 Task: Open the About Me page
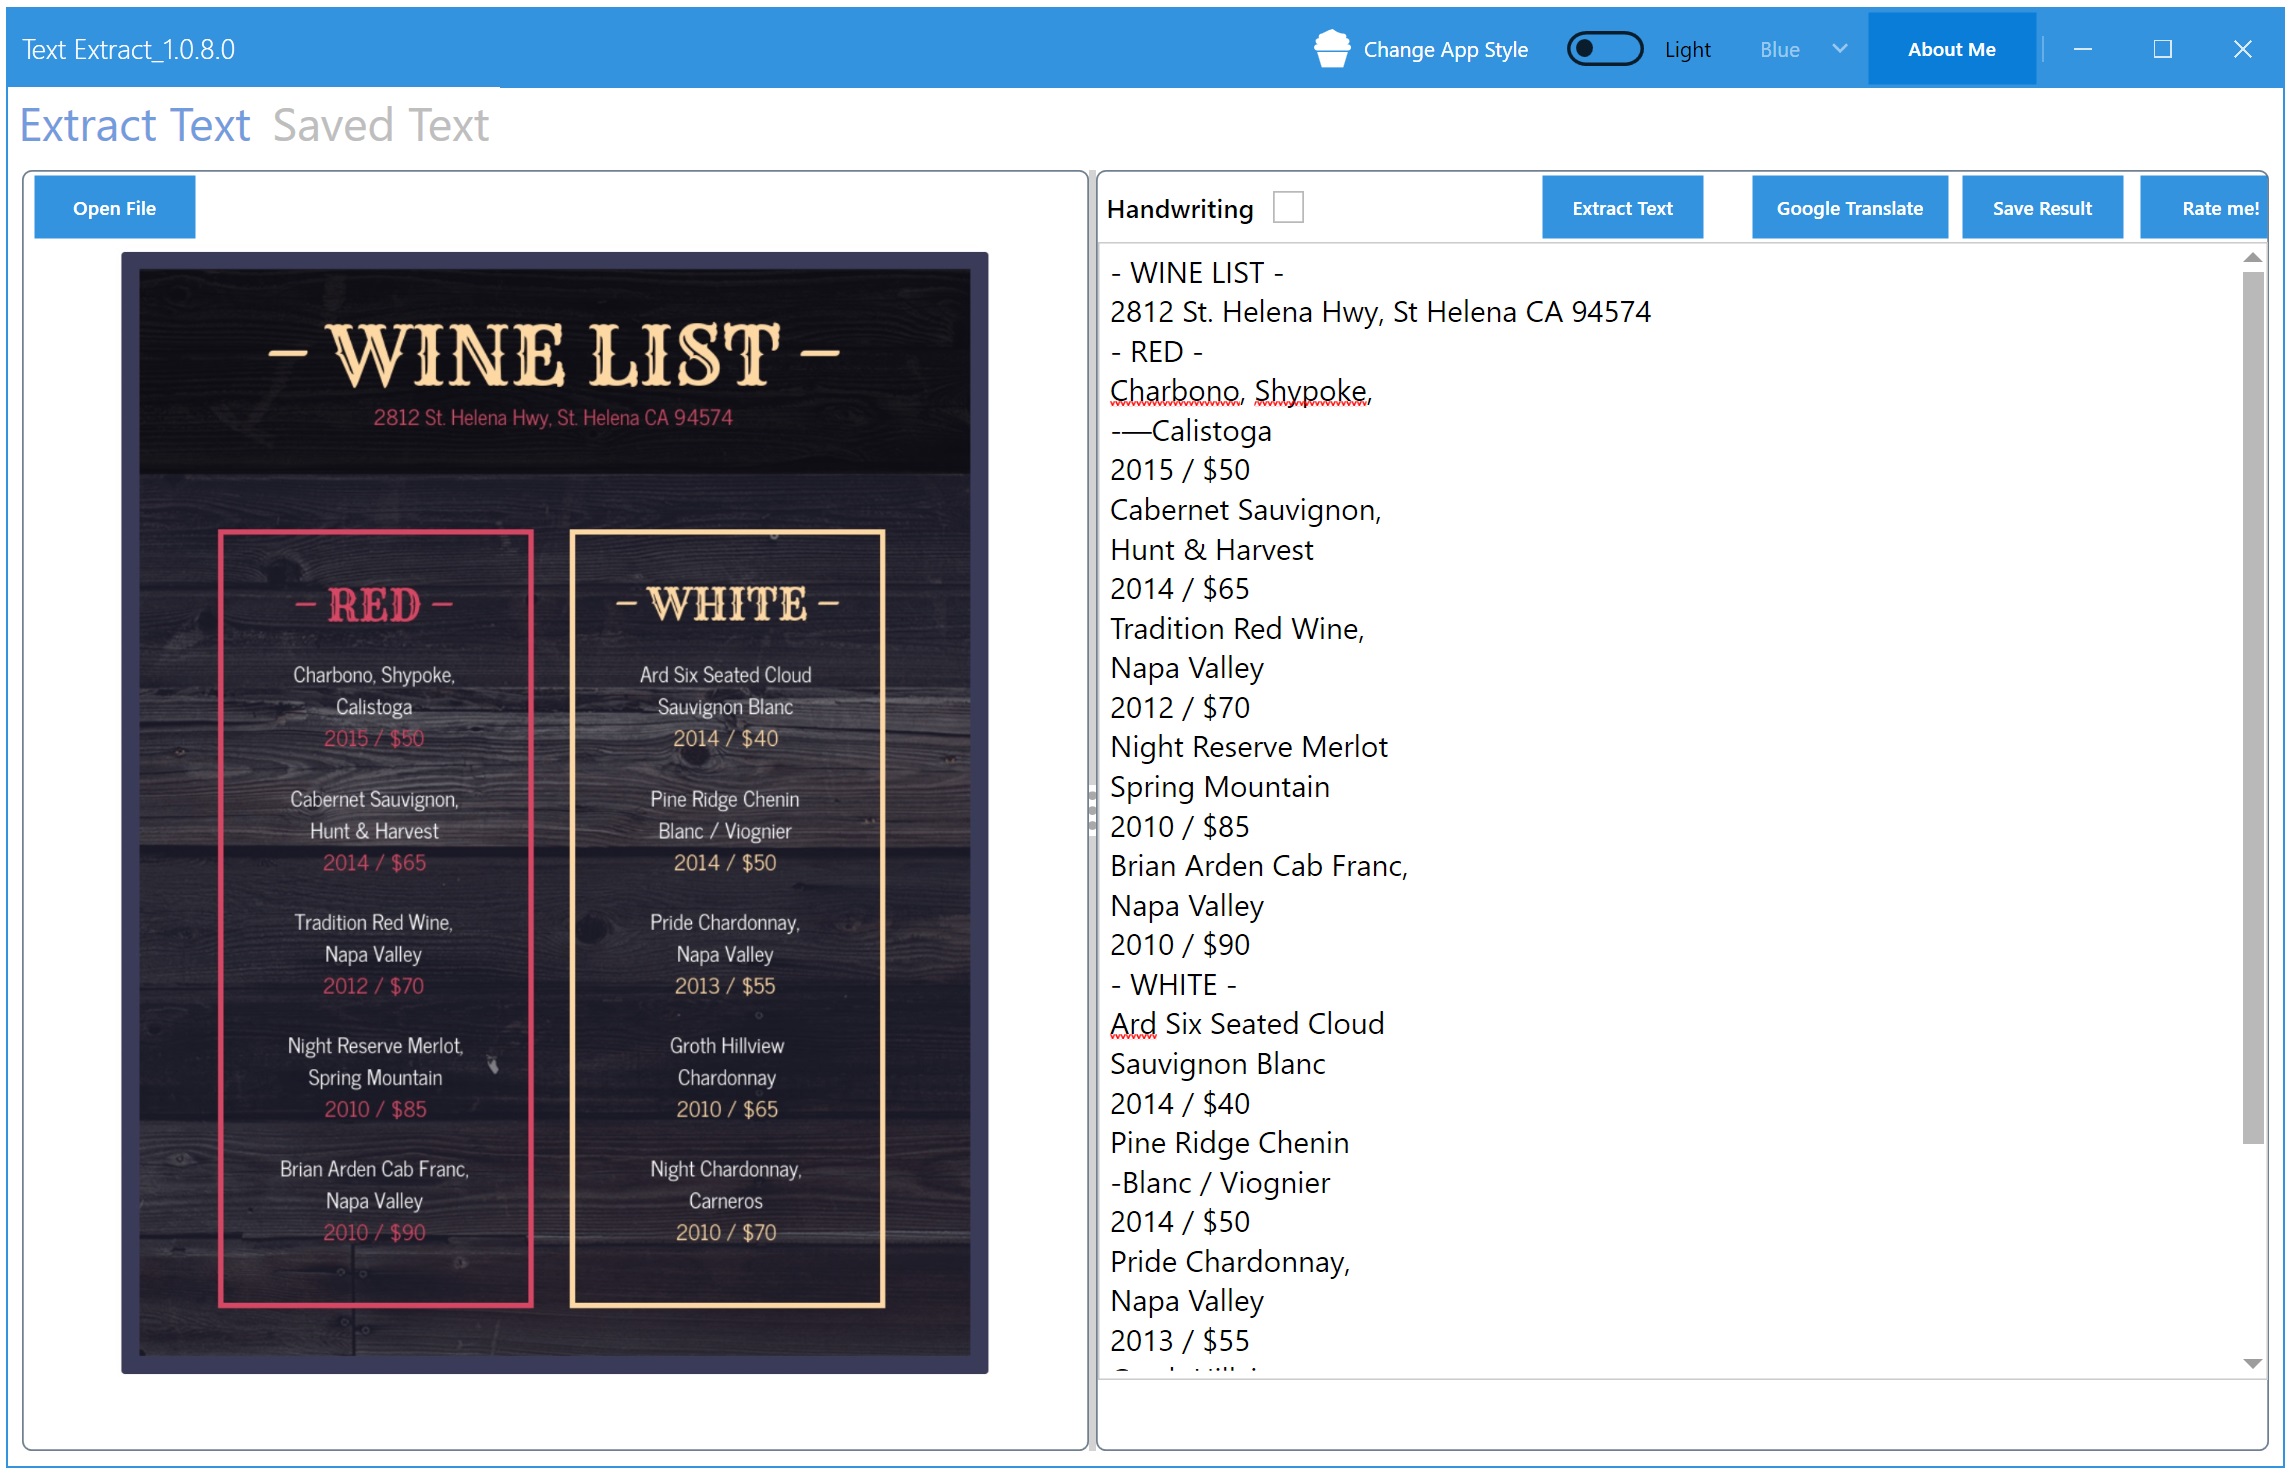tap(1951, 47)
